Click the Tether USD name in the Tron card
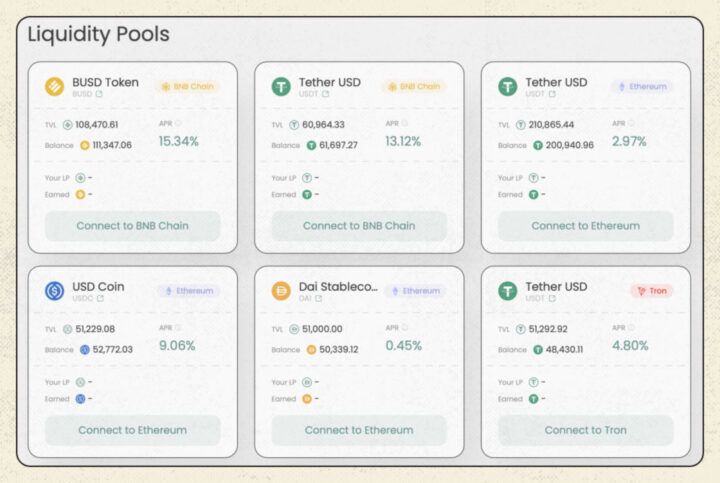Image resolution: width=720 pixels, height=483 pixels. tap(556, 287)
